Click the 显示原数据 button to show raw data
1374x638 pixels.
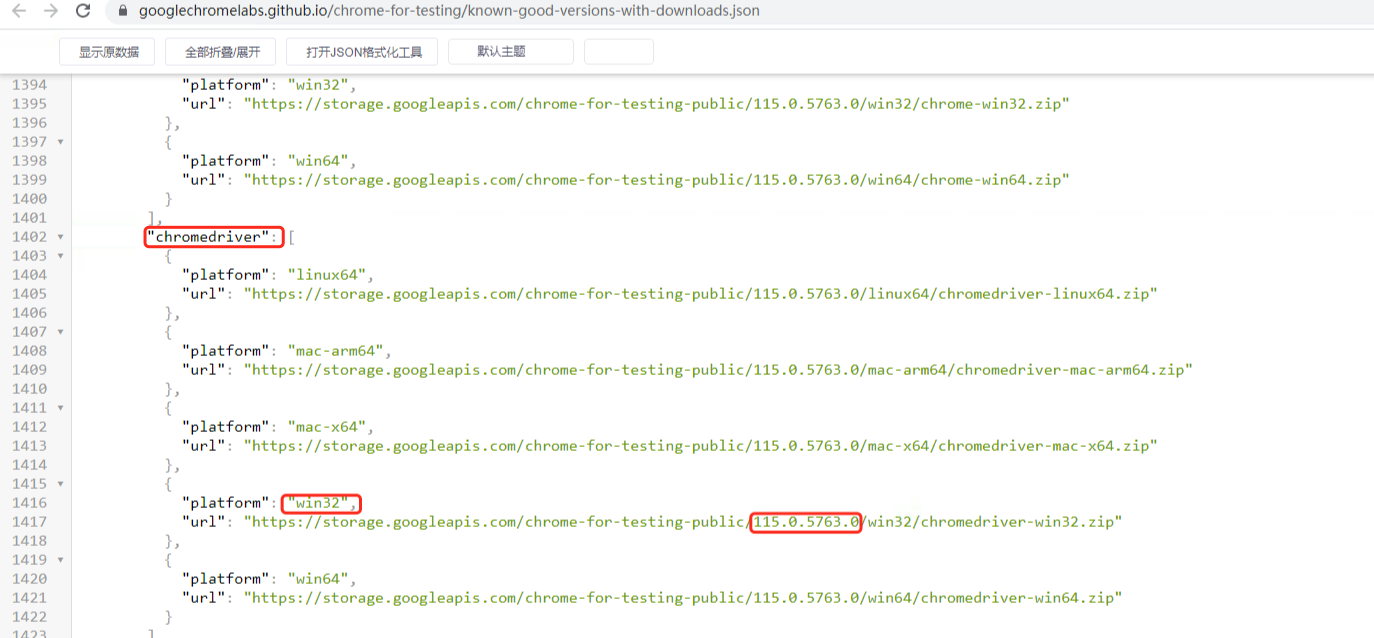(107, 51)
